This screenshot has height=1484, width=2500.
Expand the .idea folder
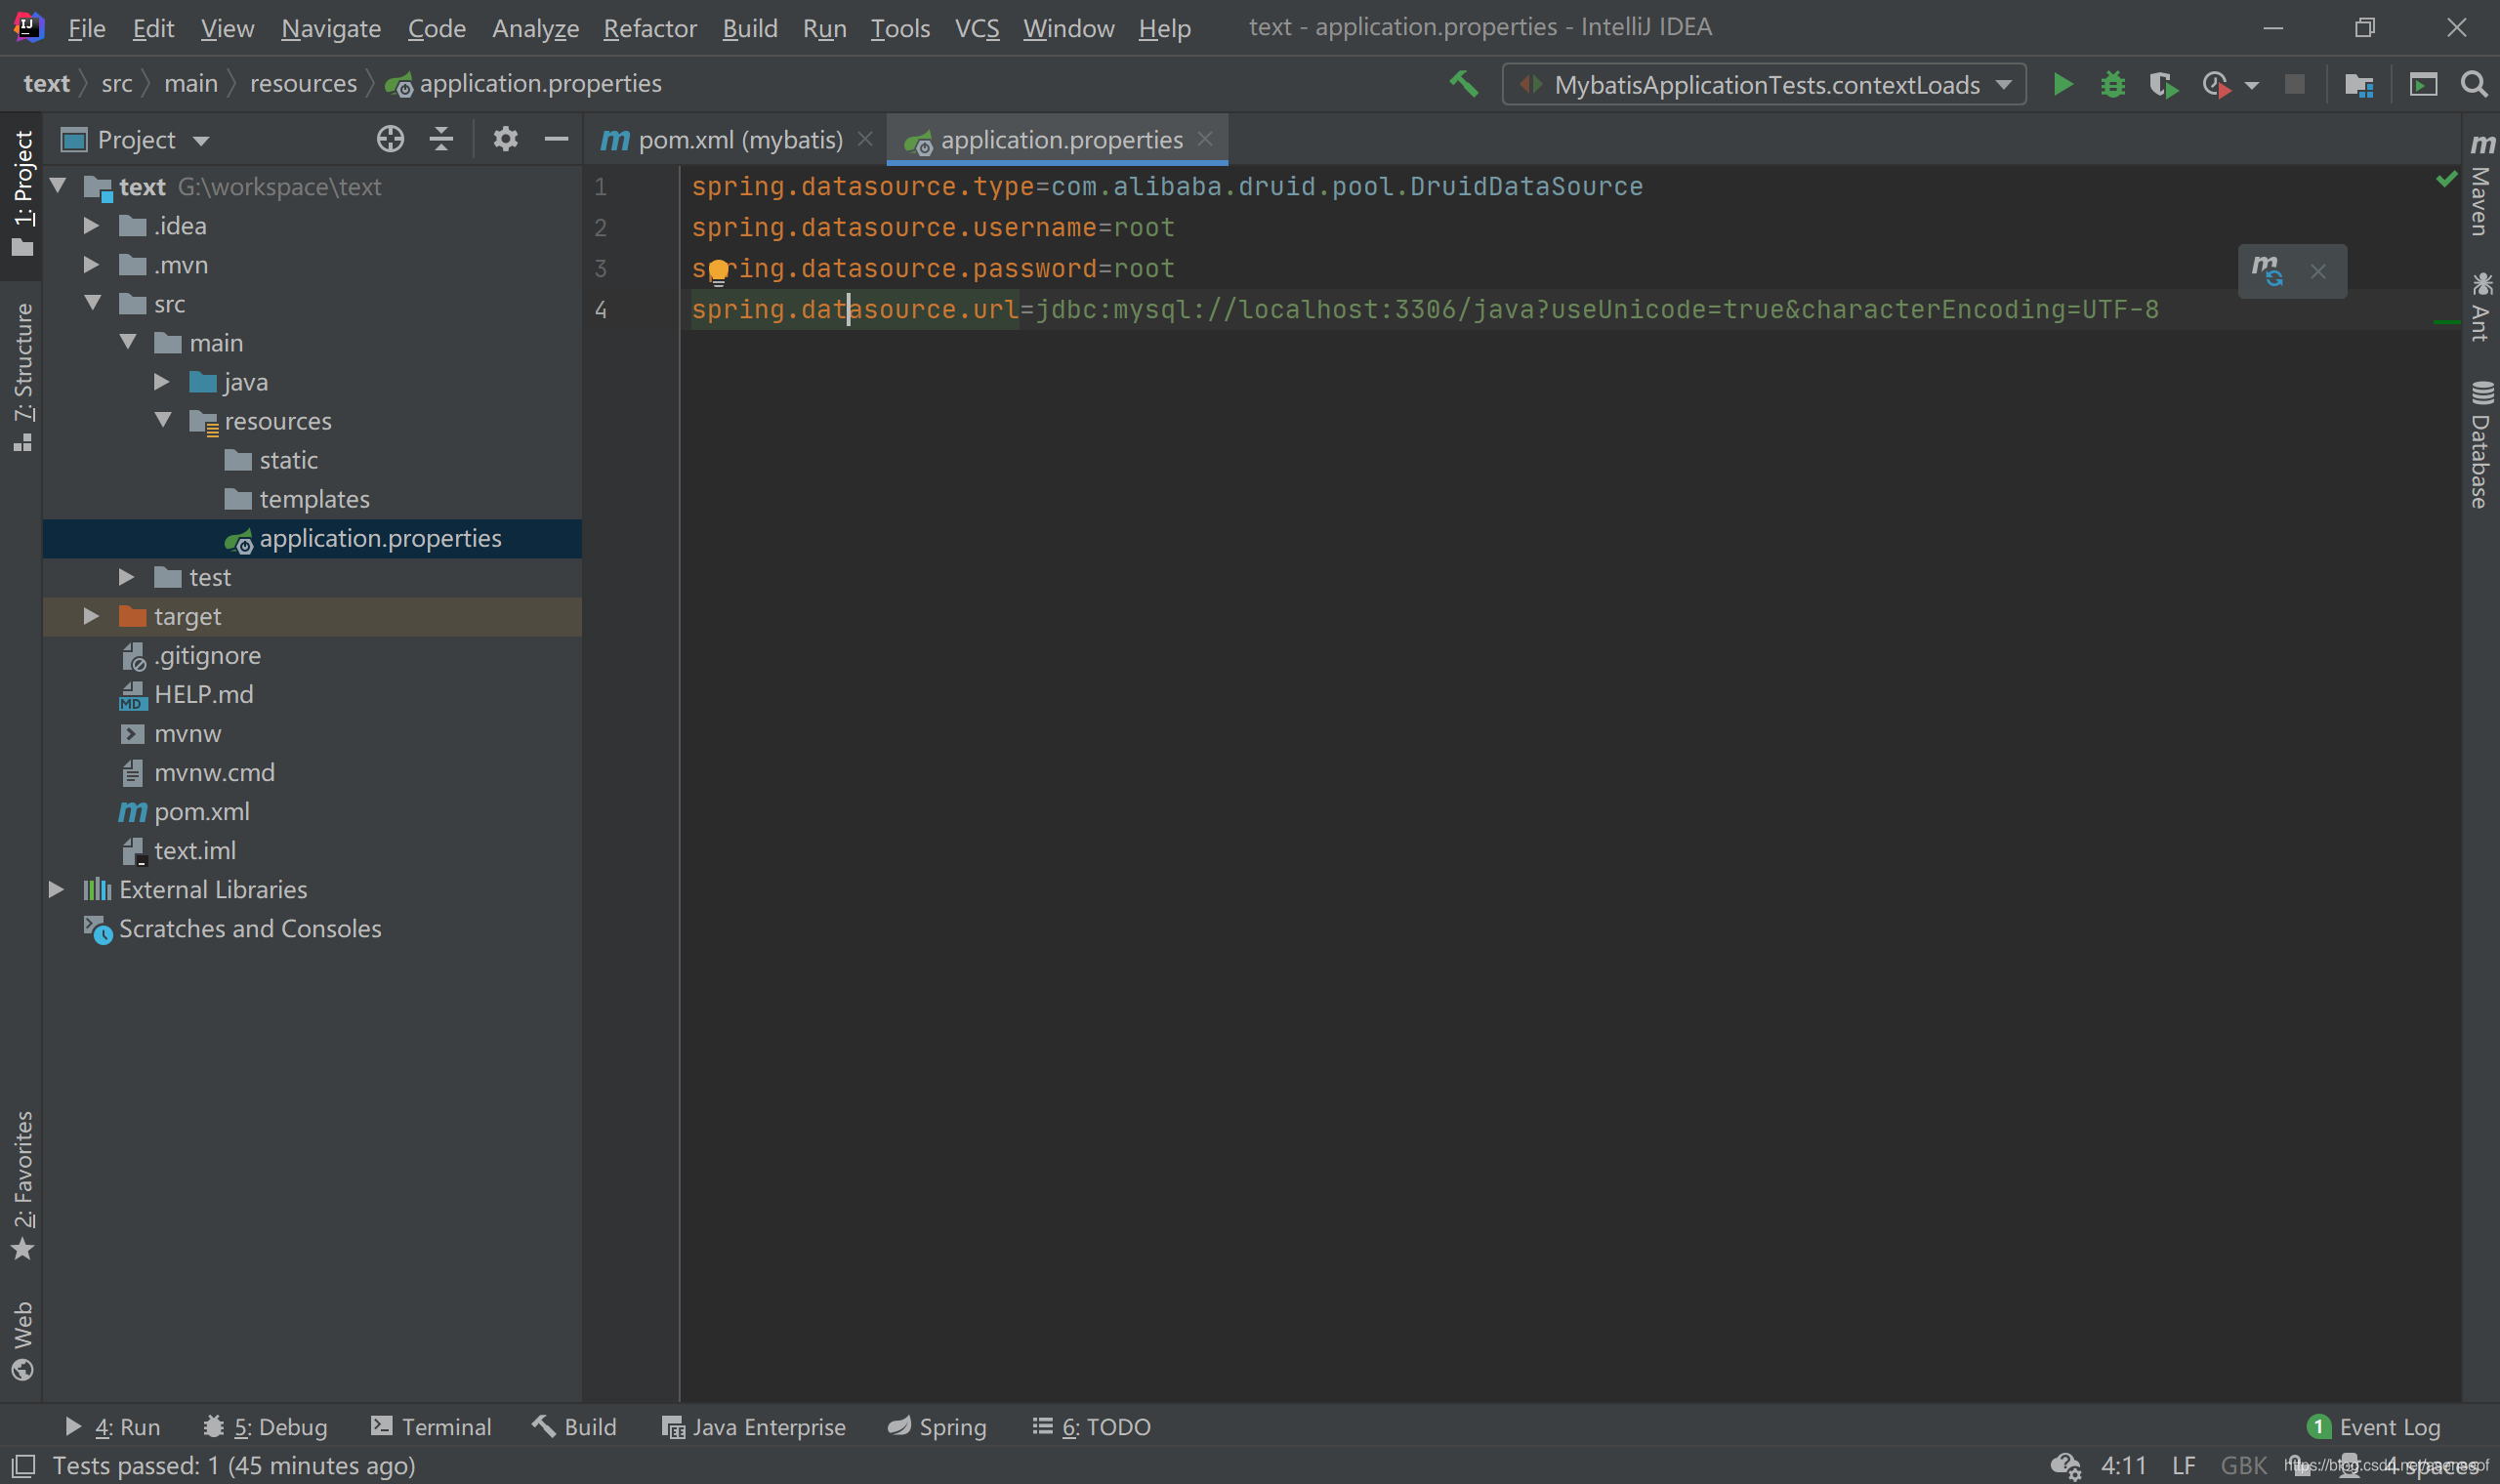(x=91, y=226)
